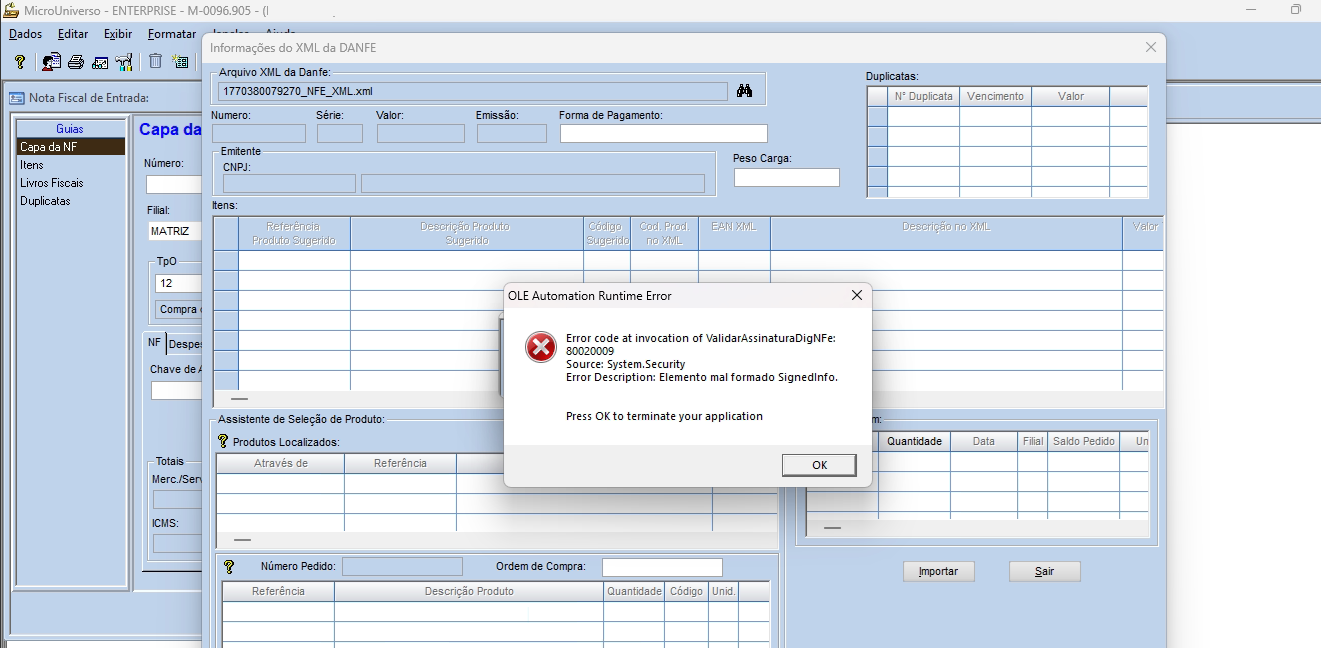Click the user with document toolbar icon
This screenshot has width=1321, height=648.
[50, 62]
